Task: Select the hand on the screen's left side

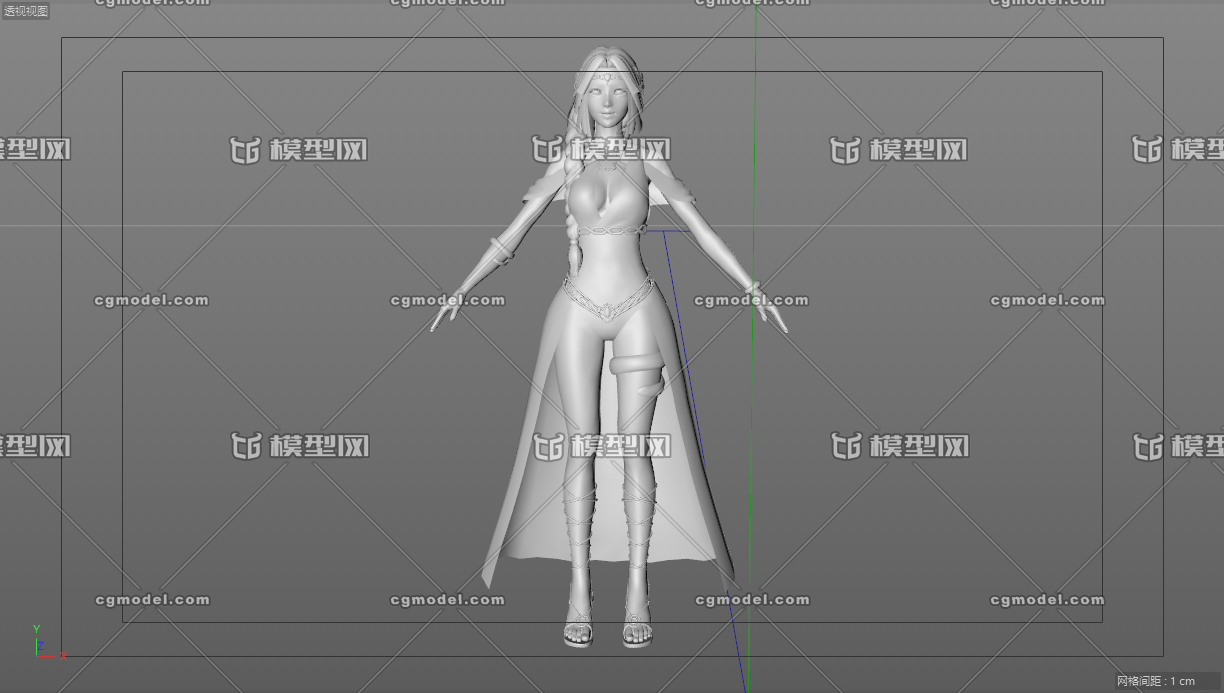Action: click(445, 313)
